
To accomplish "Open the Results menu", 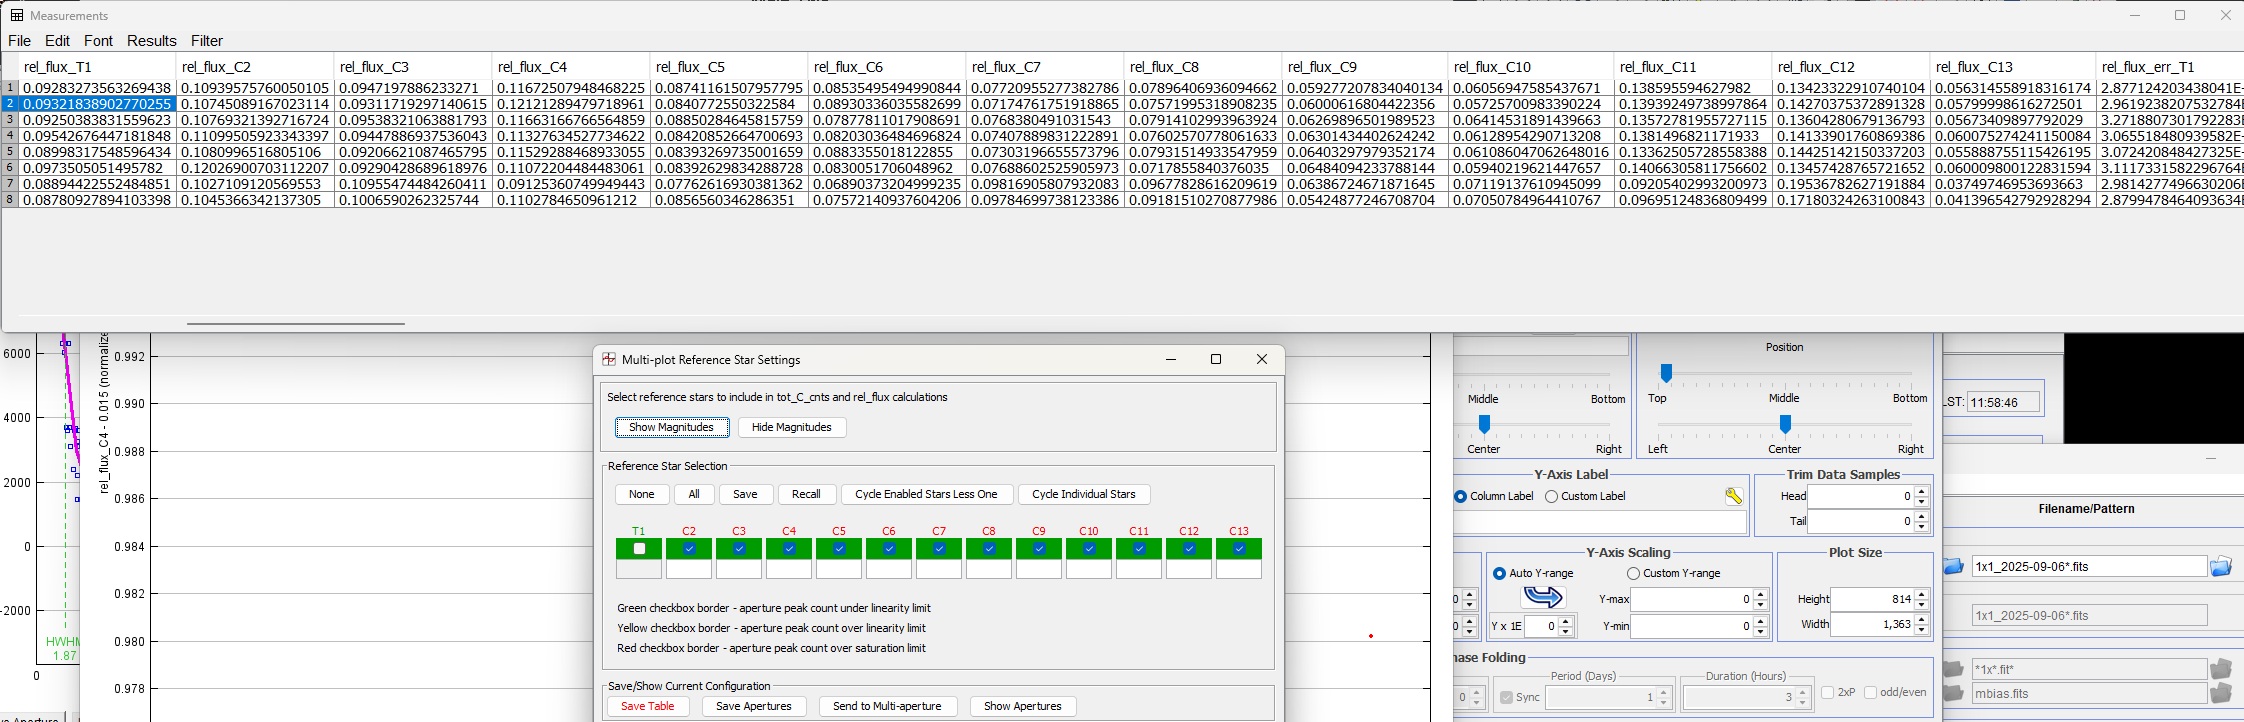I will [x=151, y=41].
